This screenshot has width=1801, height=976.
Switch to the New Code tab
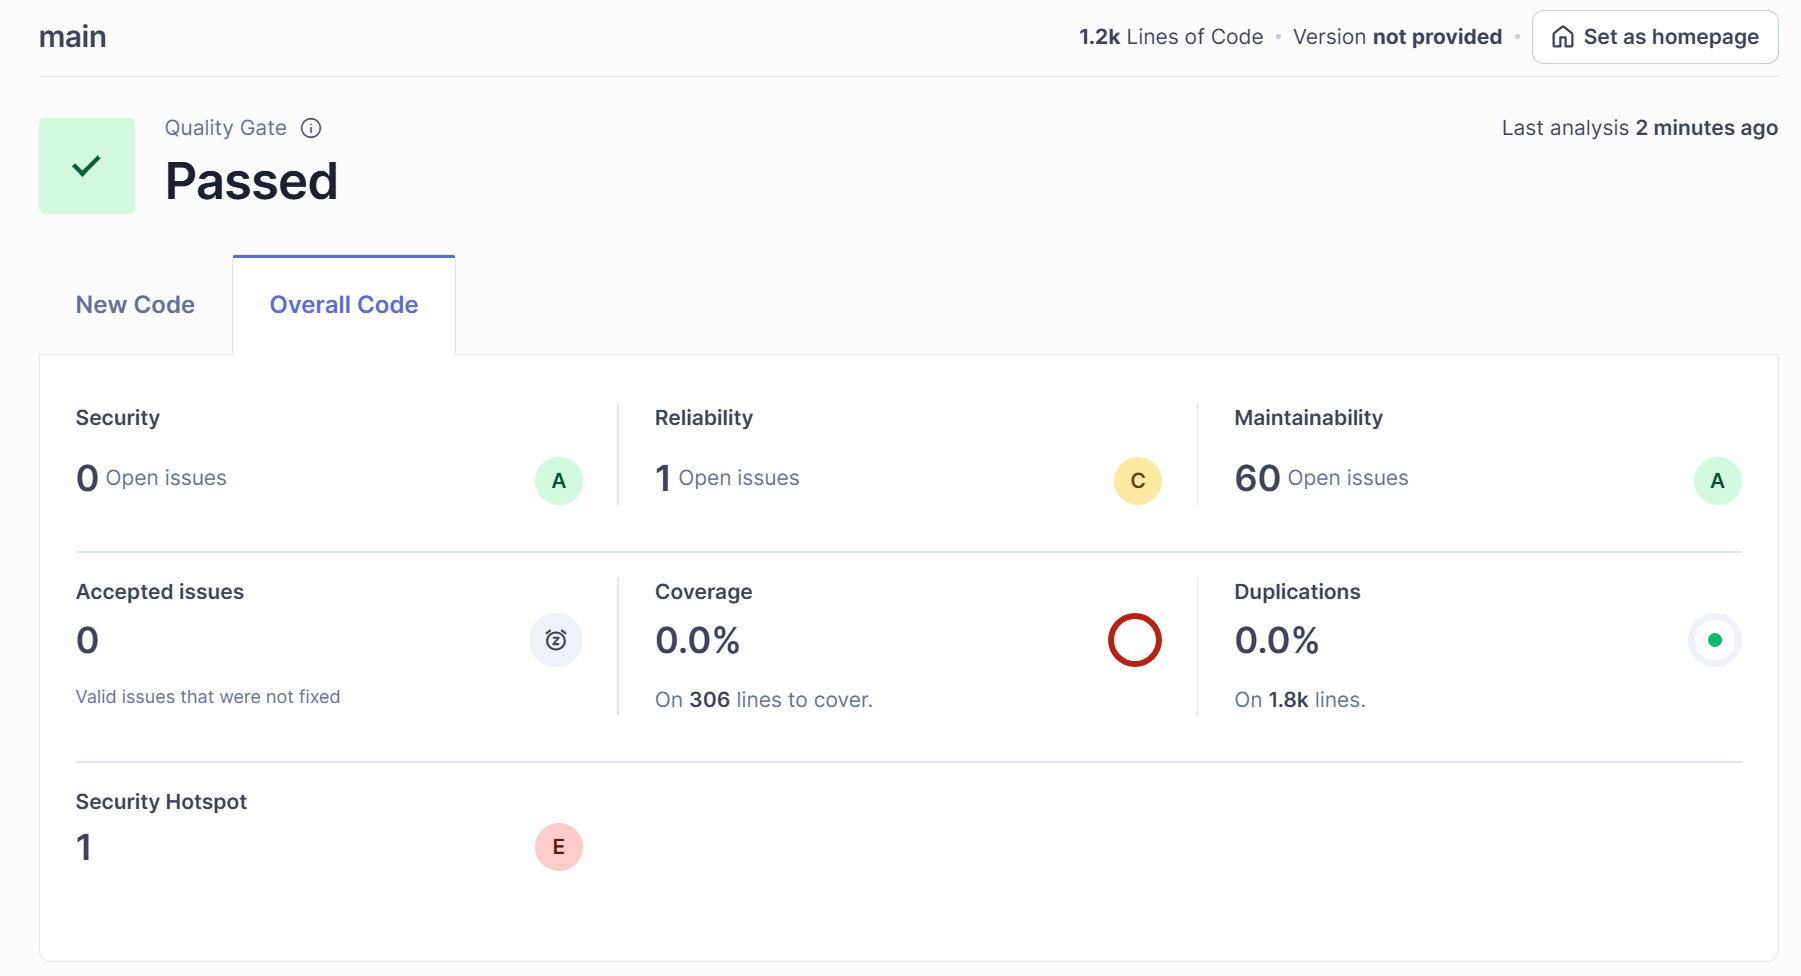135,305
